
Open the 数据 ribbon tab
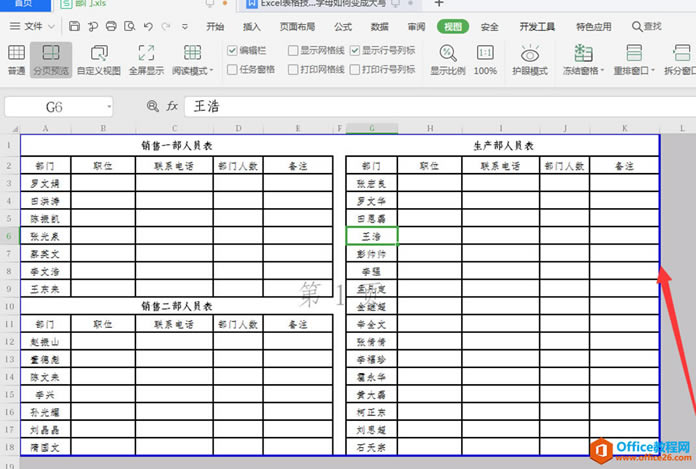point(380,27)
